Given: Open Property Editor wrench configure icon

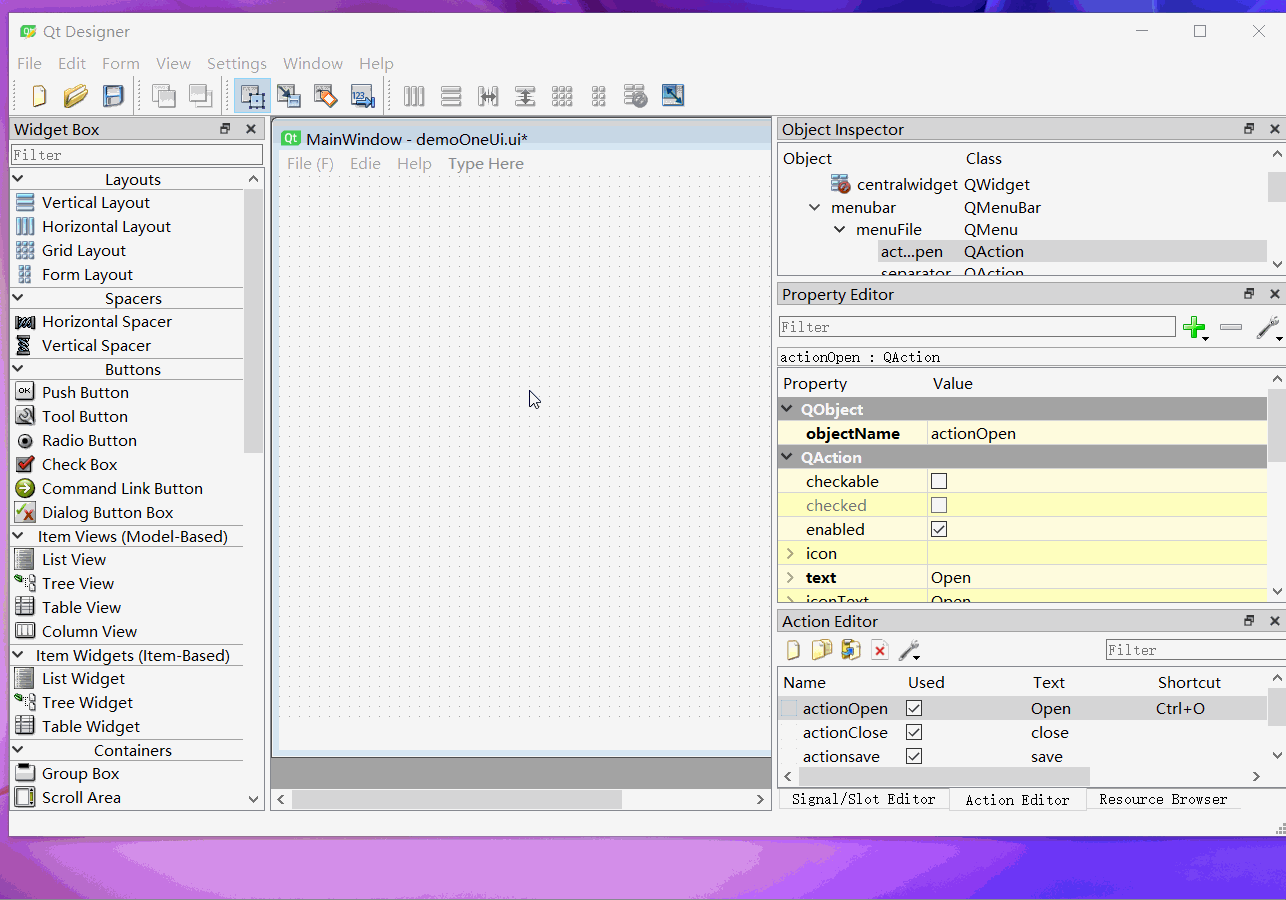Looking at the screenshot, I should point(1269,327).
